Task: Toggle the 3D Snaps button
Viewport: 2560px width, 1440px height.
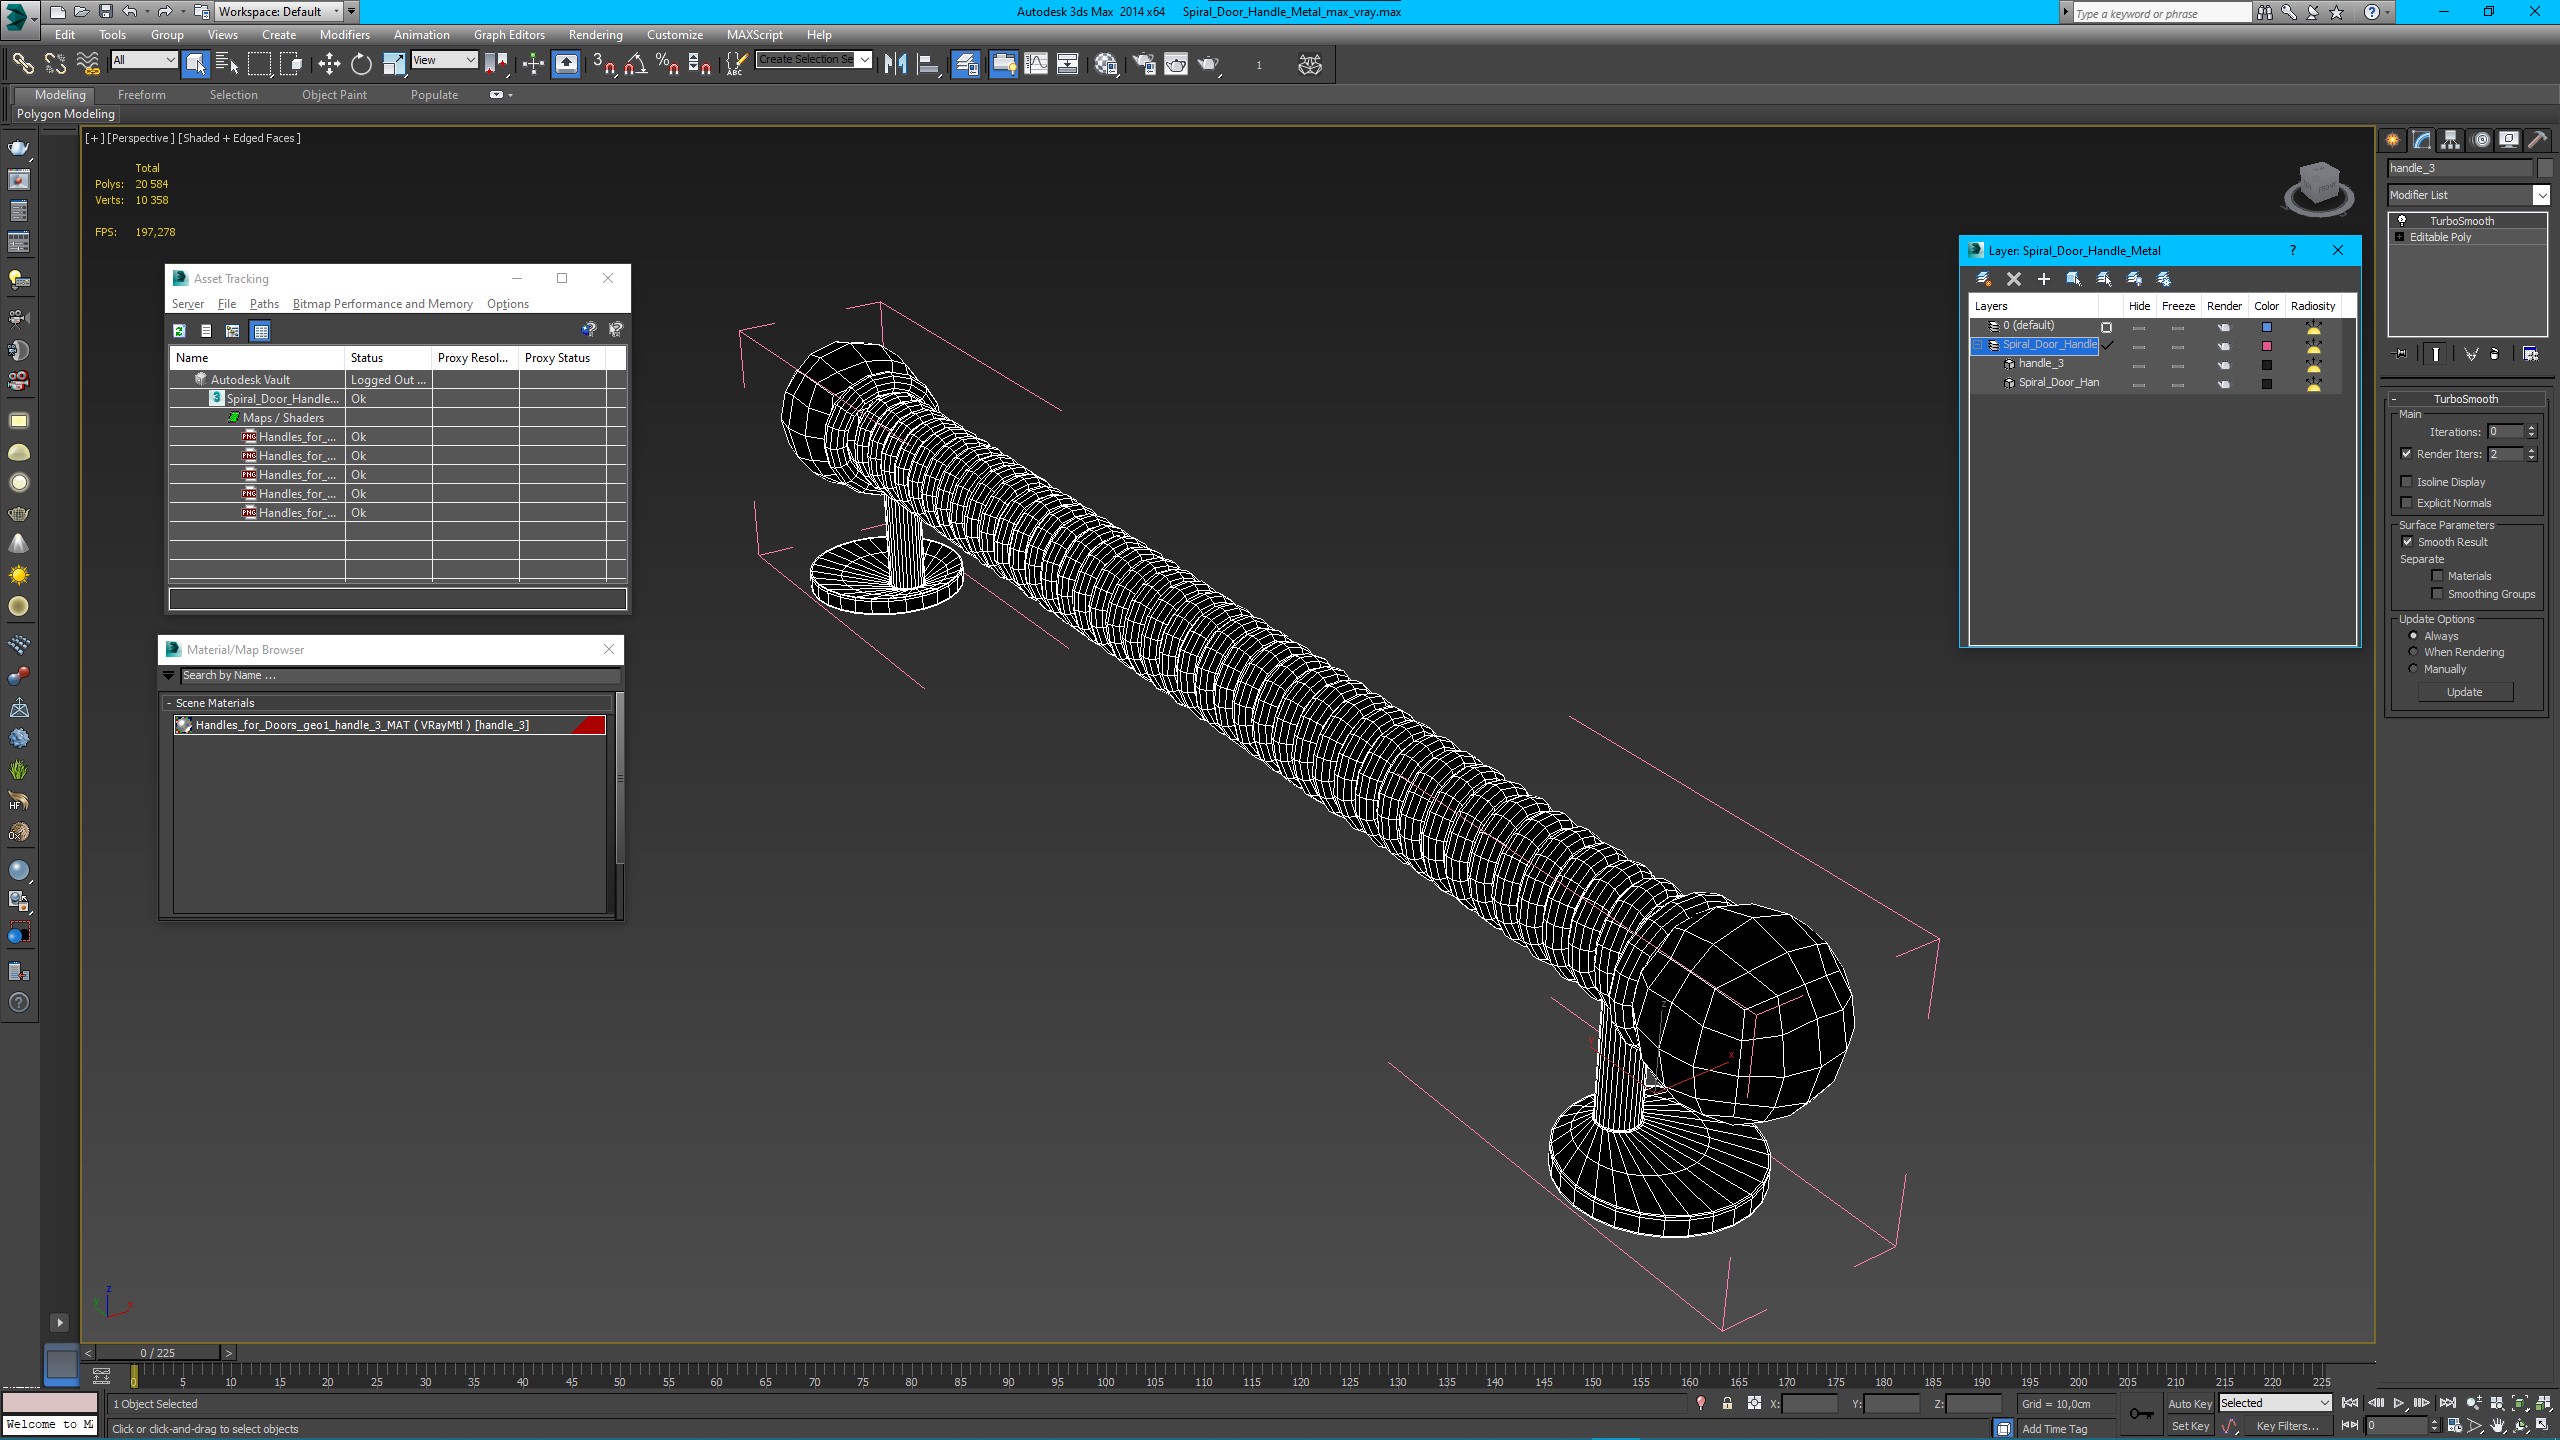Action: [x=603, y=64]
